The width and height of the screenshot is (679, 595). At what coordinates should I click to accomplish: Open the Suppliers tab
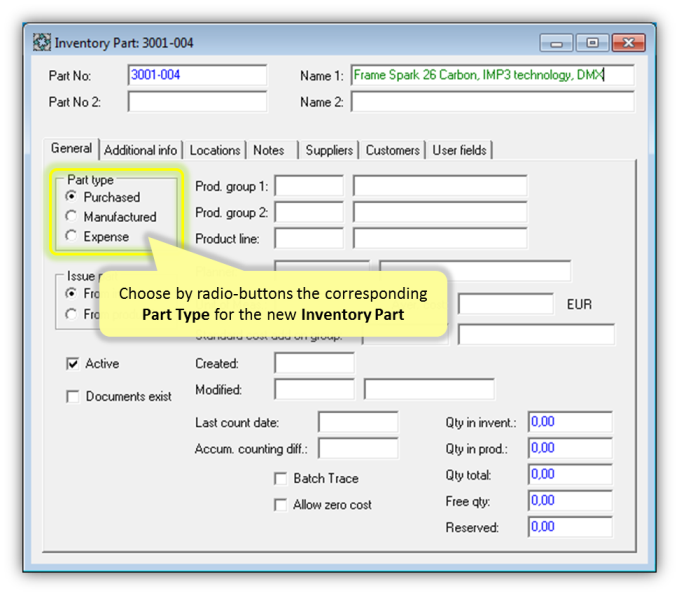[x=329, y=150]
